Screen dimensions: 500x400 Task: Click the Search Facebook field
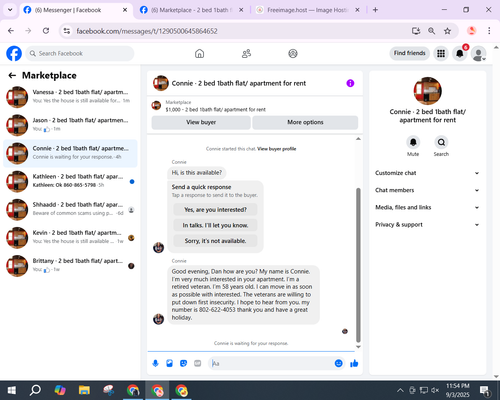(x=80, y=53)
